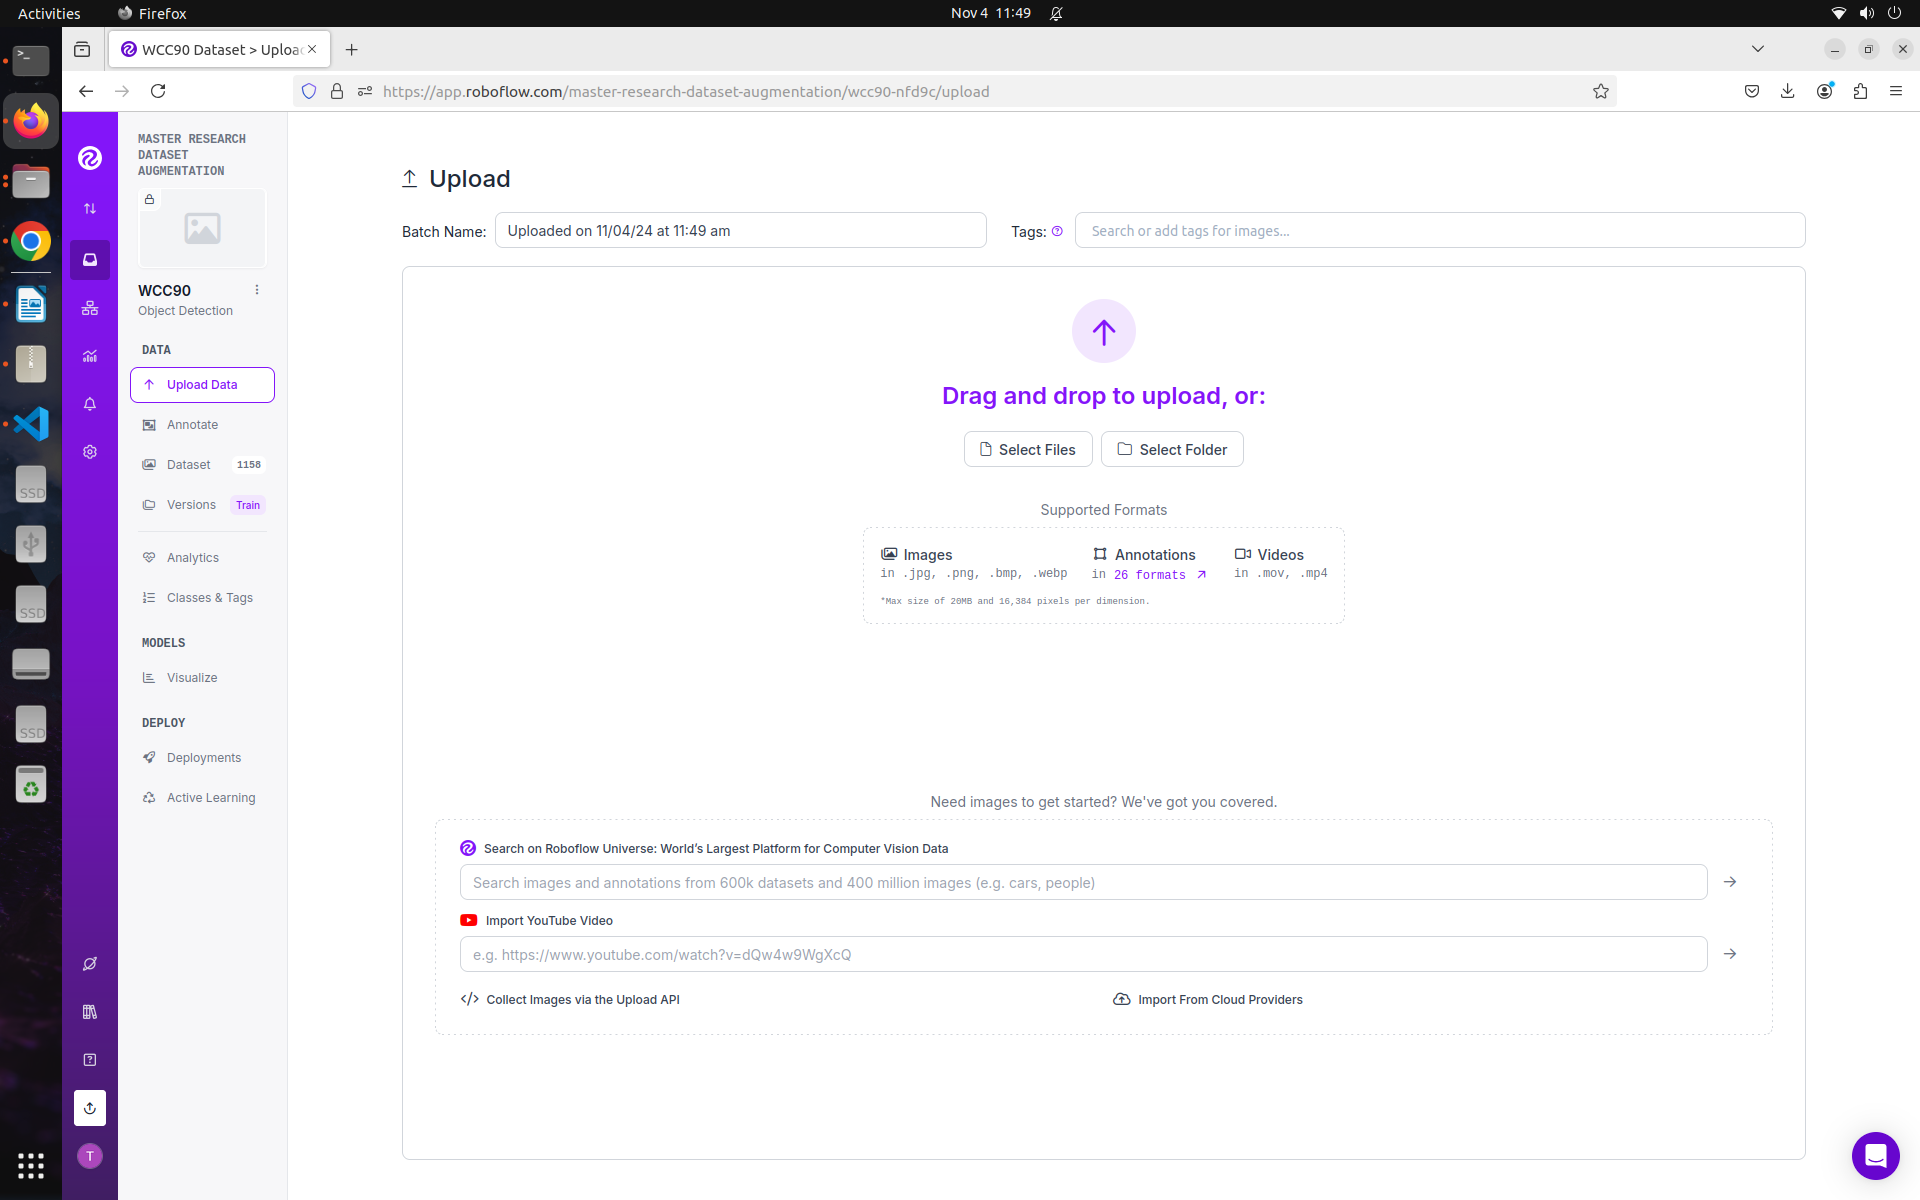Open Visual Studio Code from the dock
Screen dimensions: 1920x1200
tap(31, 424)
